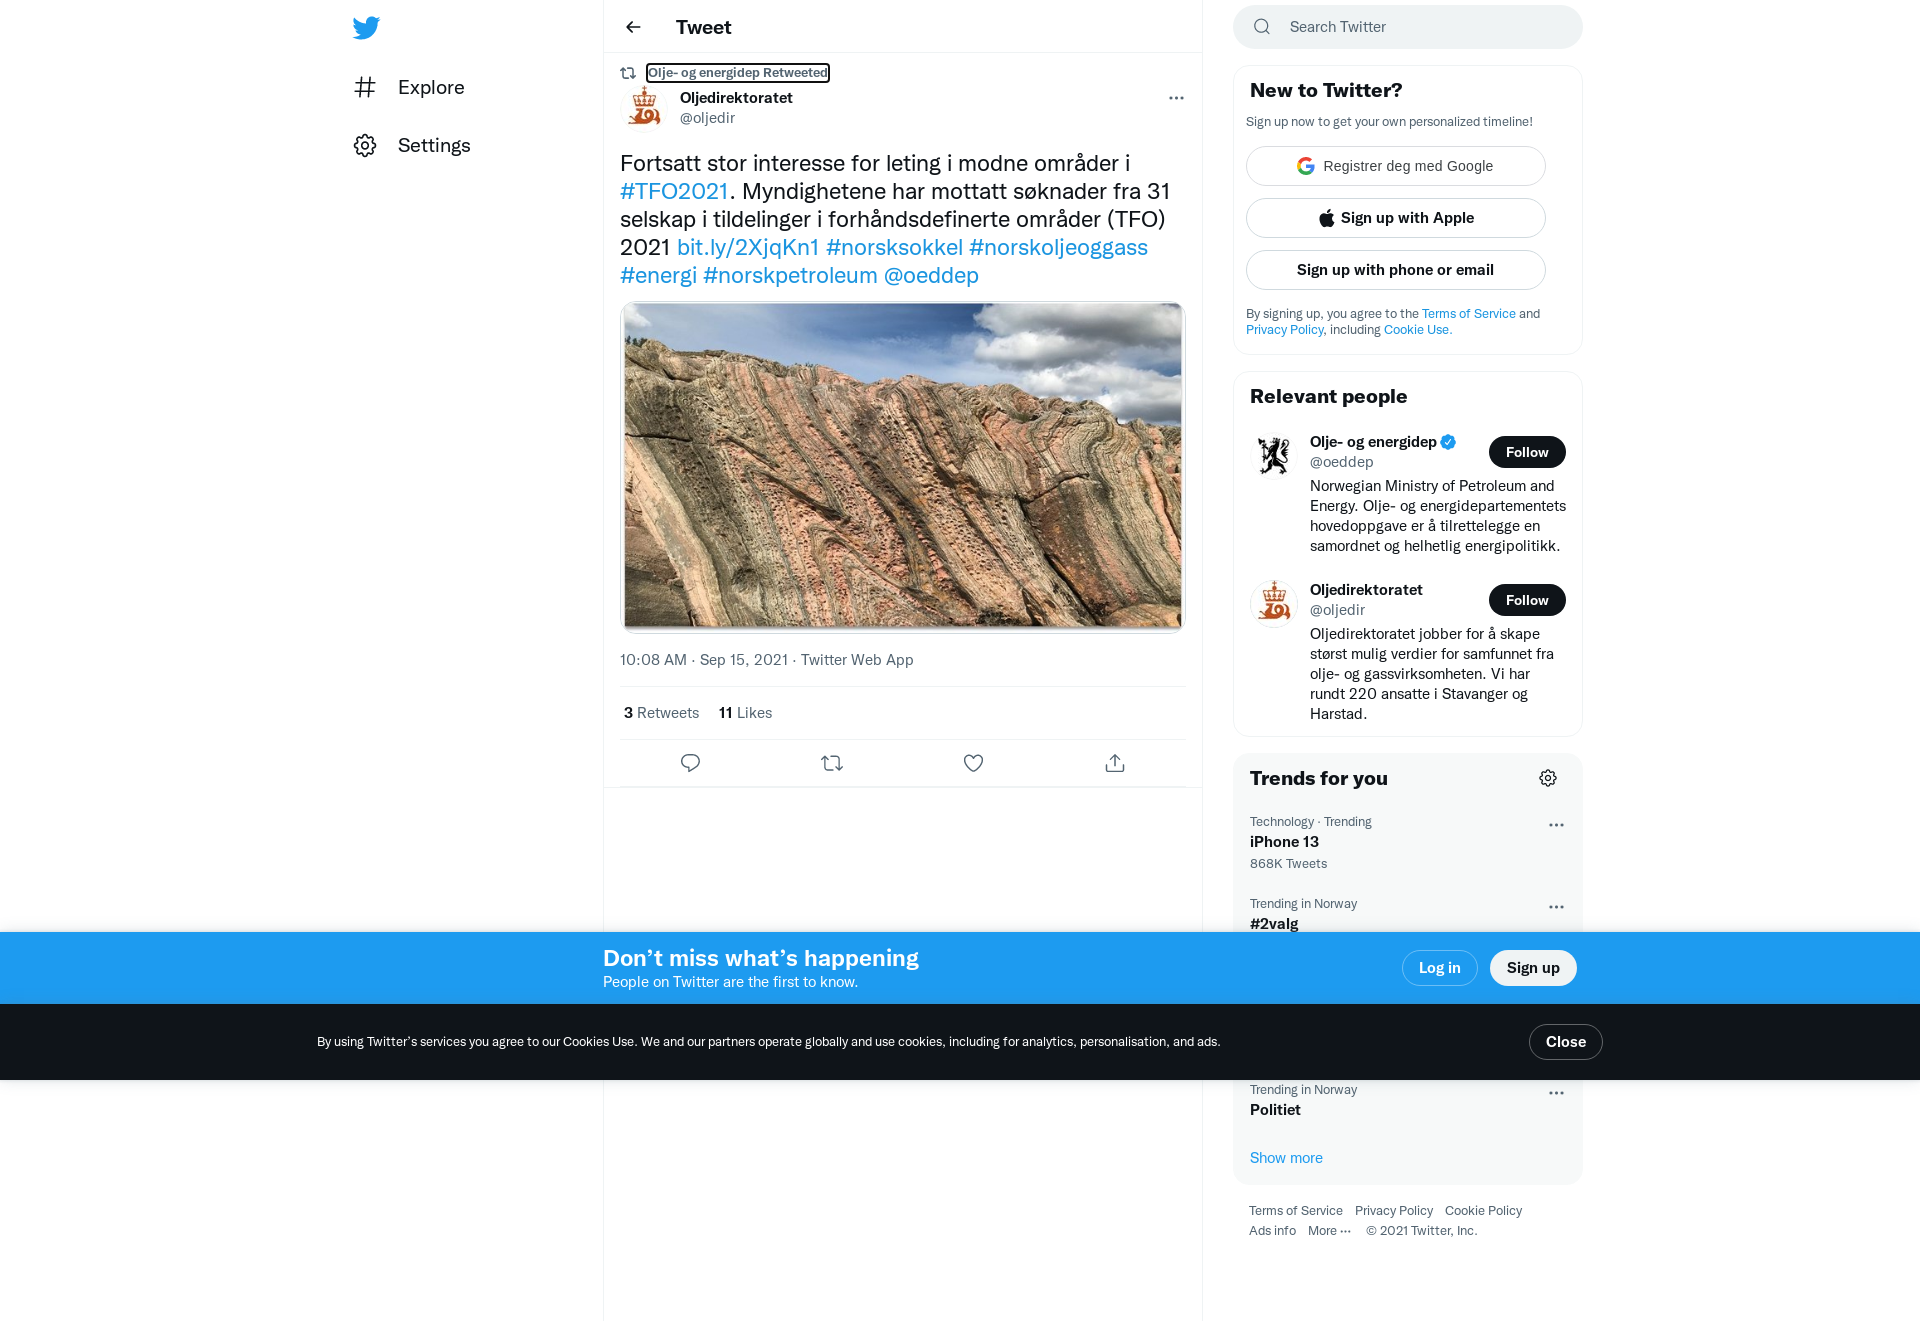
Task: Reply to tweet via comment bubble icon
Action: (x=690, y=763)
